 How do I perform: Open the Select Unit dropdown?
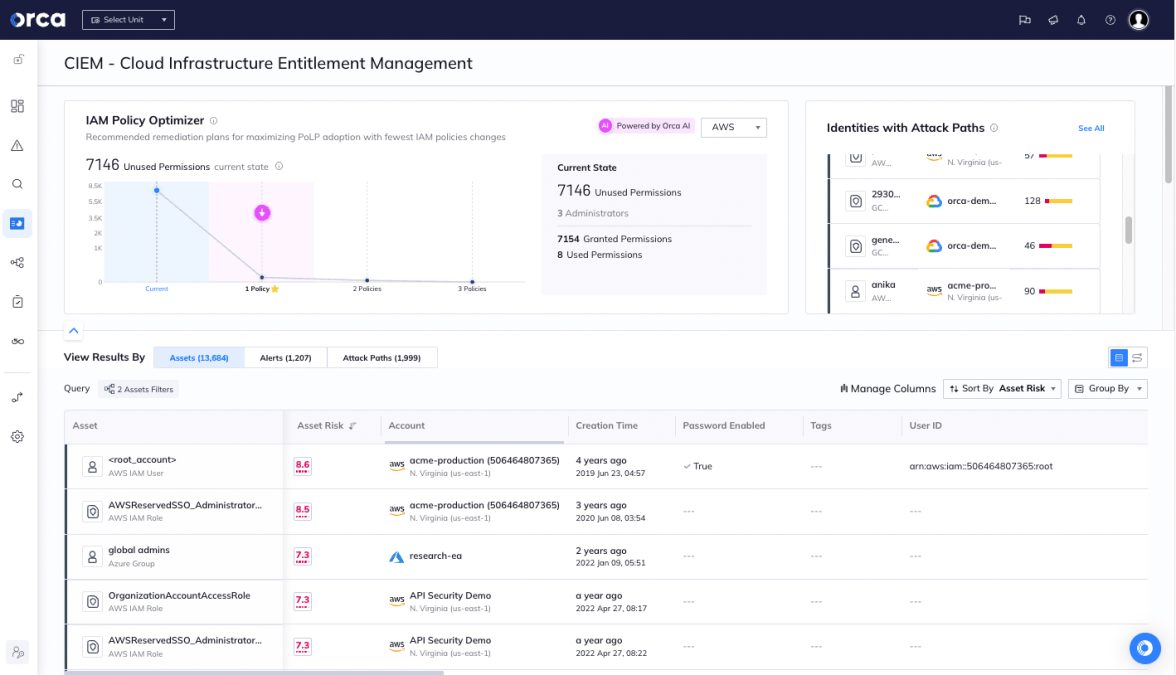tap(128, 20)
